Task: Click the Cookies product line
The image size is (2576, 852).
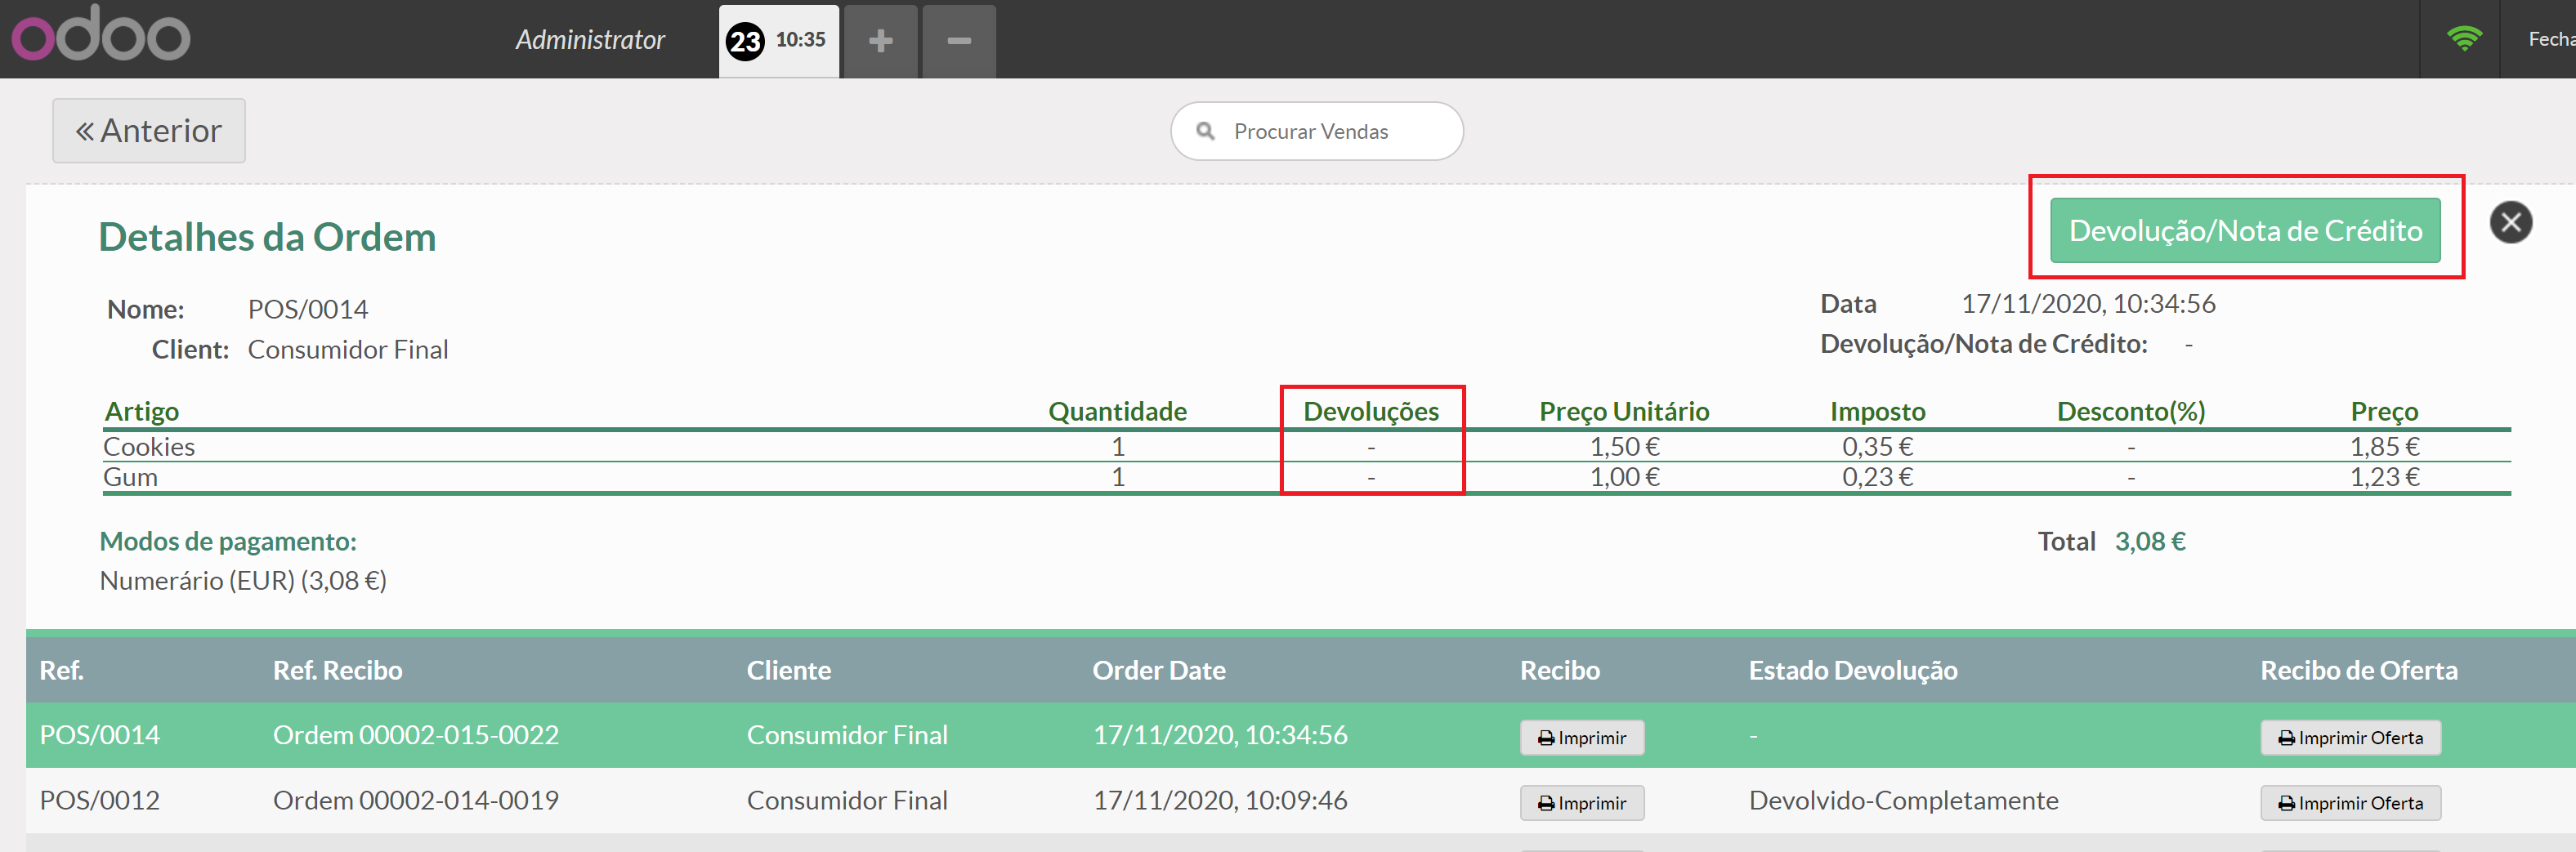Action: click(150, 447)
